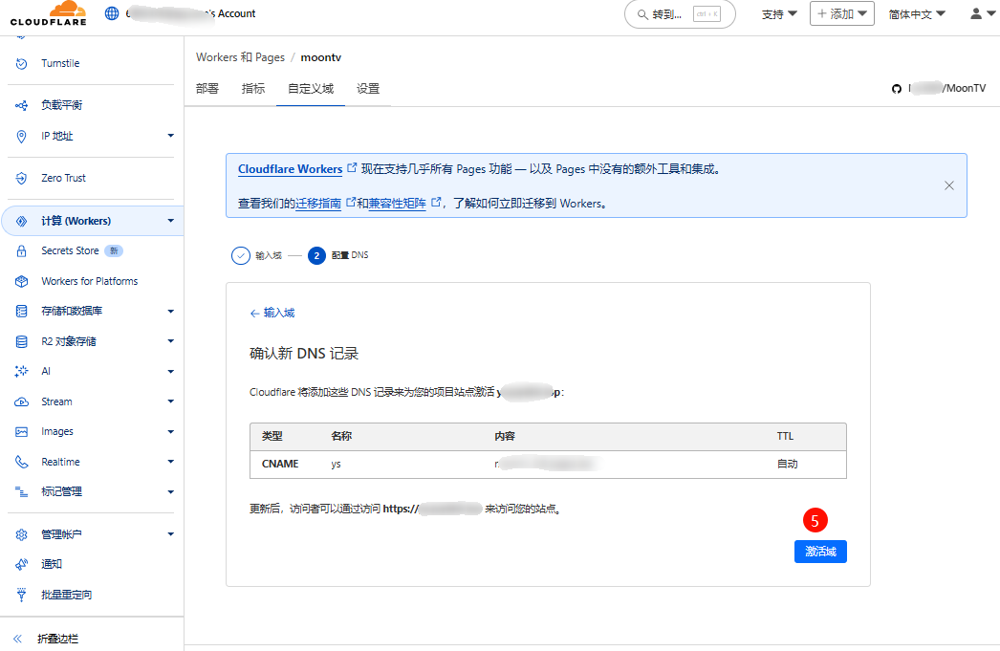Click the 转到 quick search field
Viewport: 1000px width, 651px height.
[679, 14]
